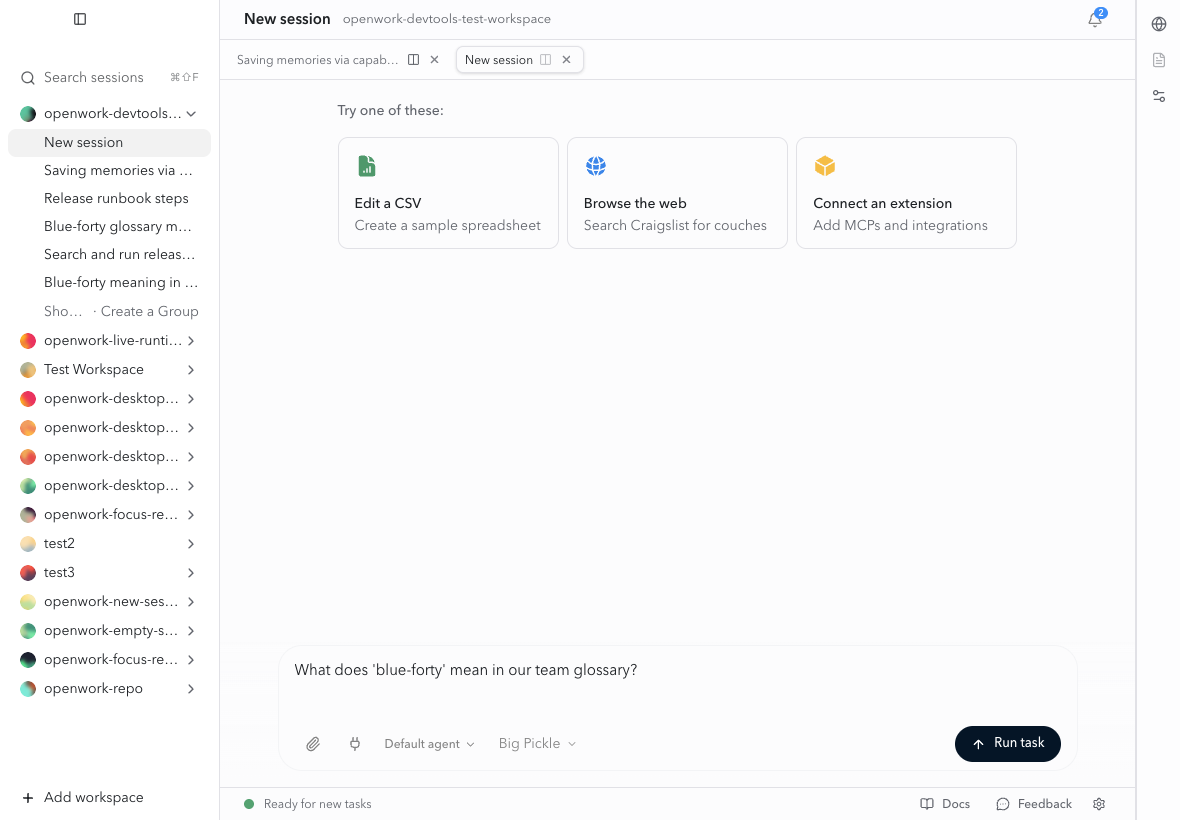
Task: Click the paperclip attach file icon
Action: coord(313,744)
